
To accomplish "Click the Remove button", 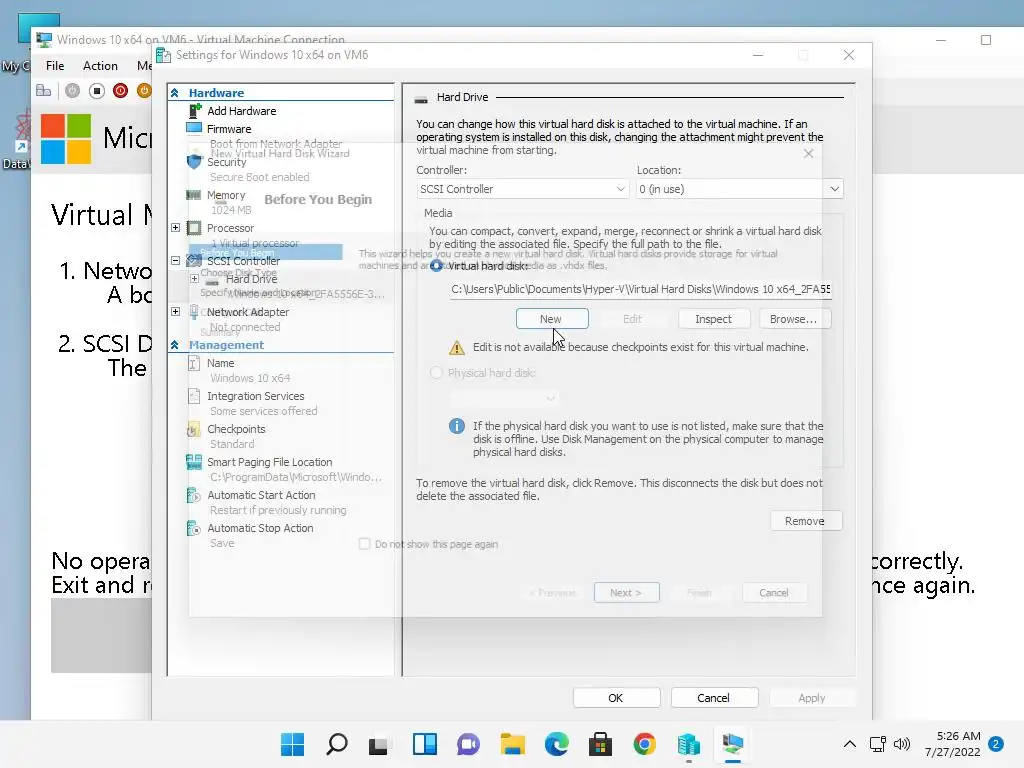I will [x=805, y=521].
